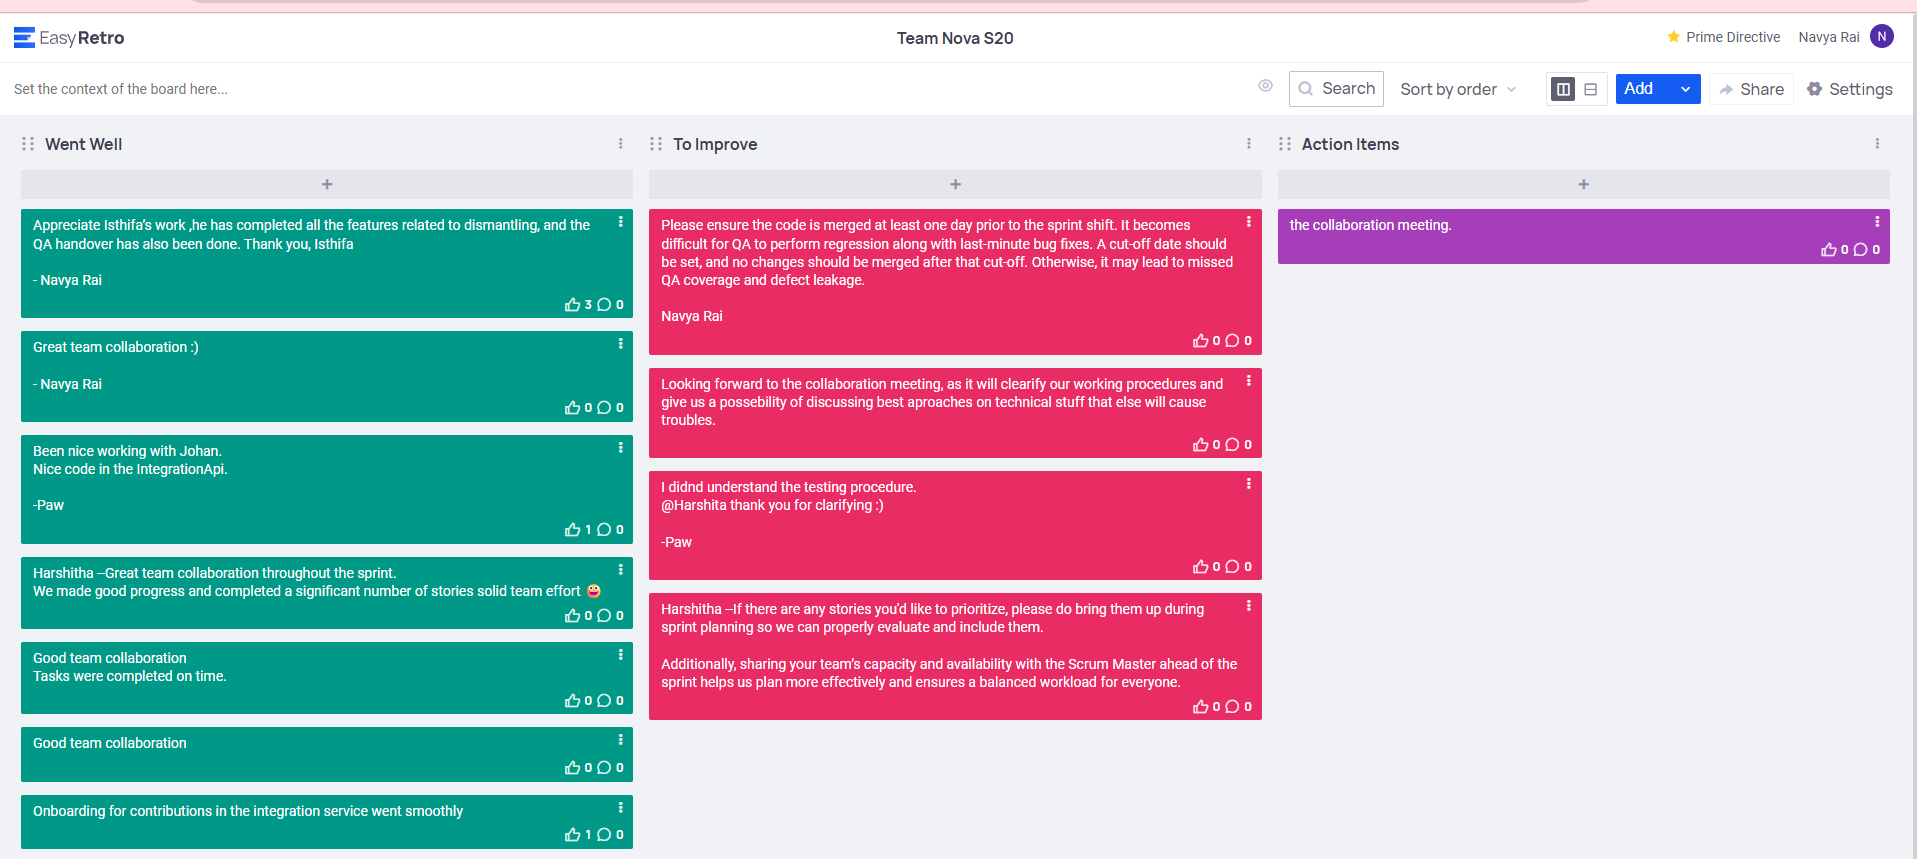Expand the Add button dropdown arrow

[x=1685, y=89]
